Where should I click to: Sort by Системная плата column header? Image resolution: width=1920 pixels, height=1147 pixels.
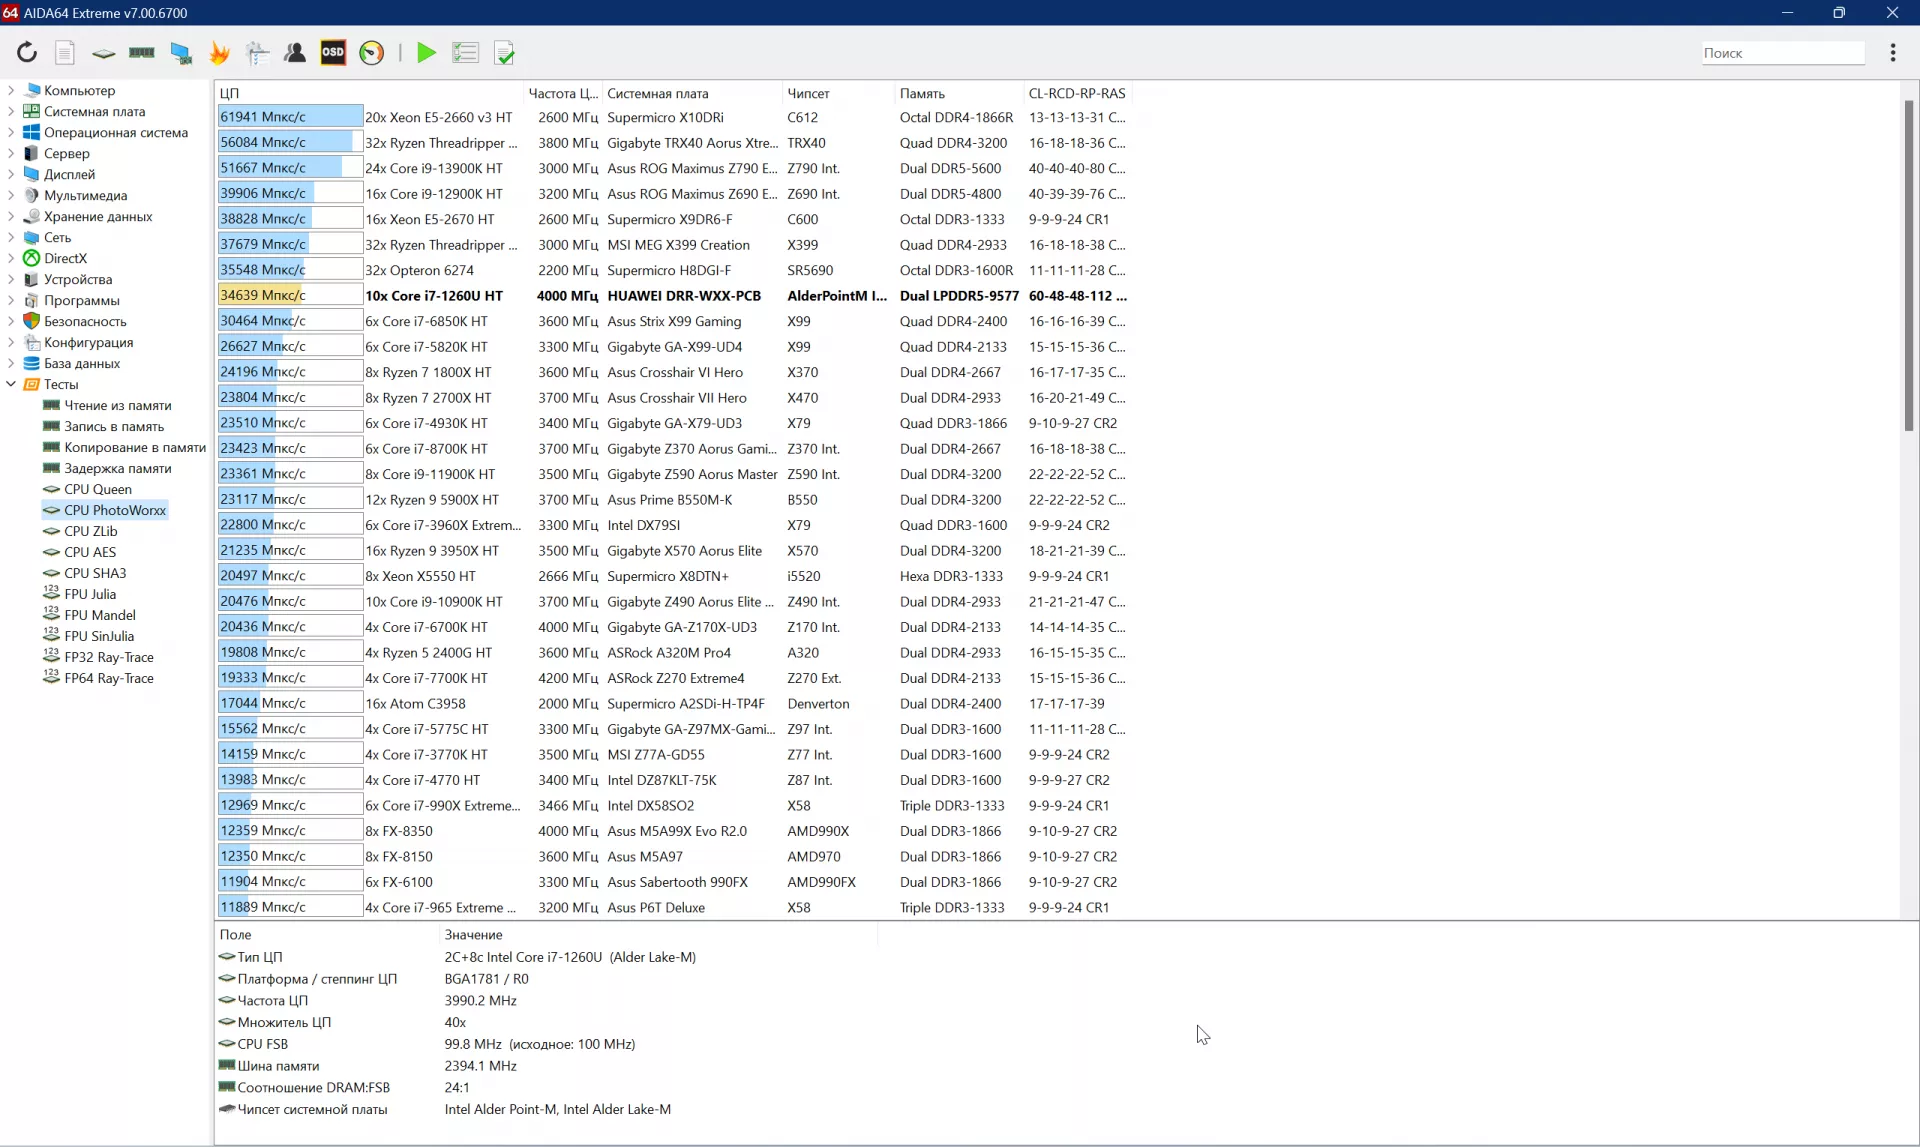click(692, 93)
